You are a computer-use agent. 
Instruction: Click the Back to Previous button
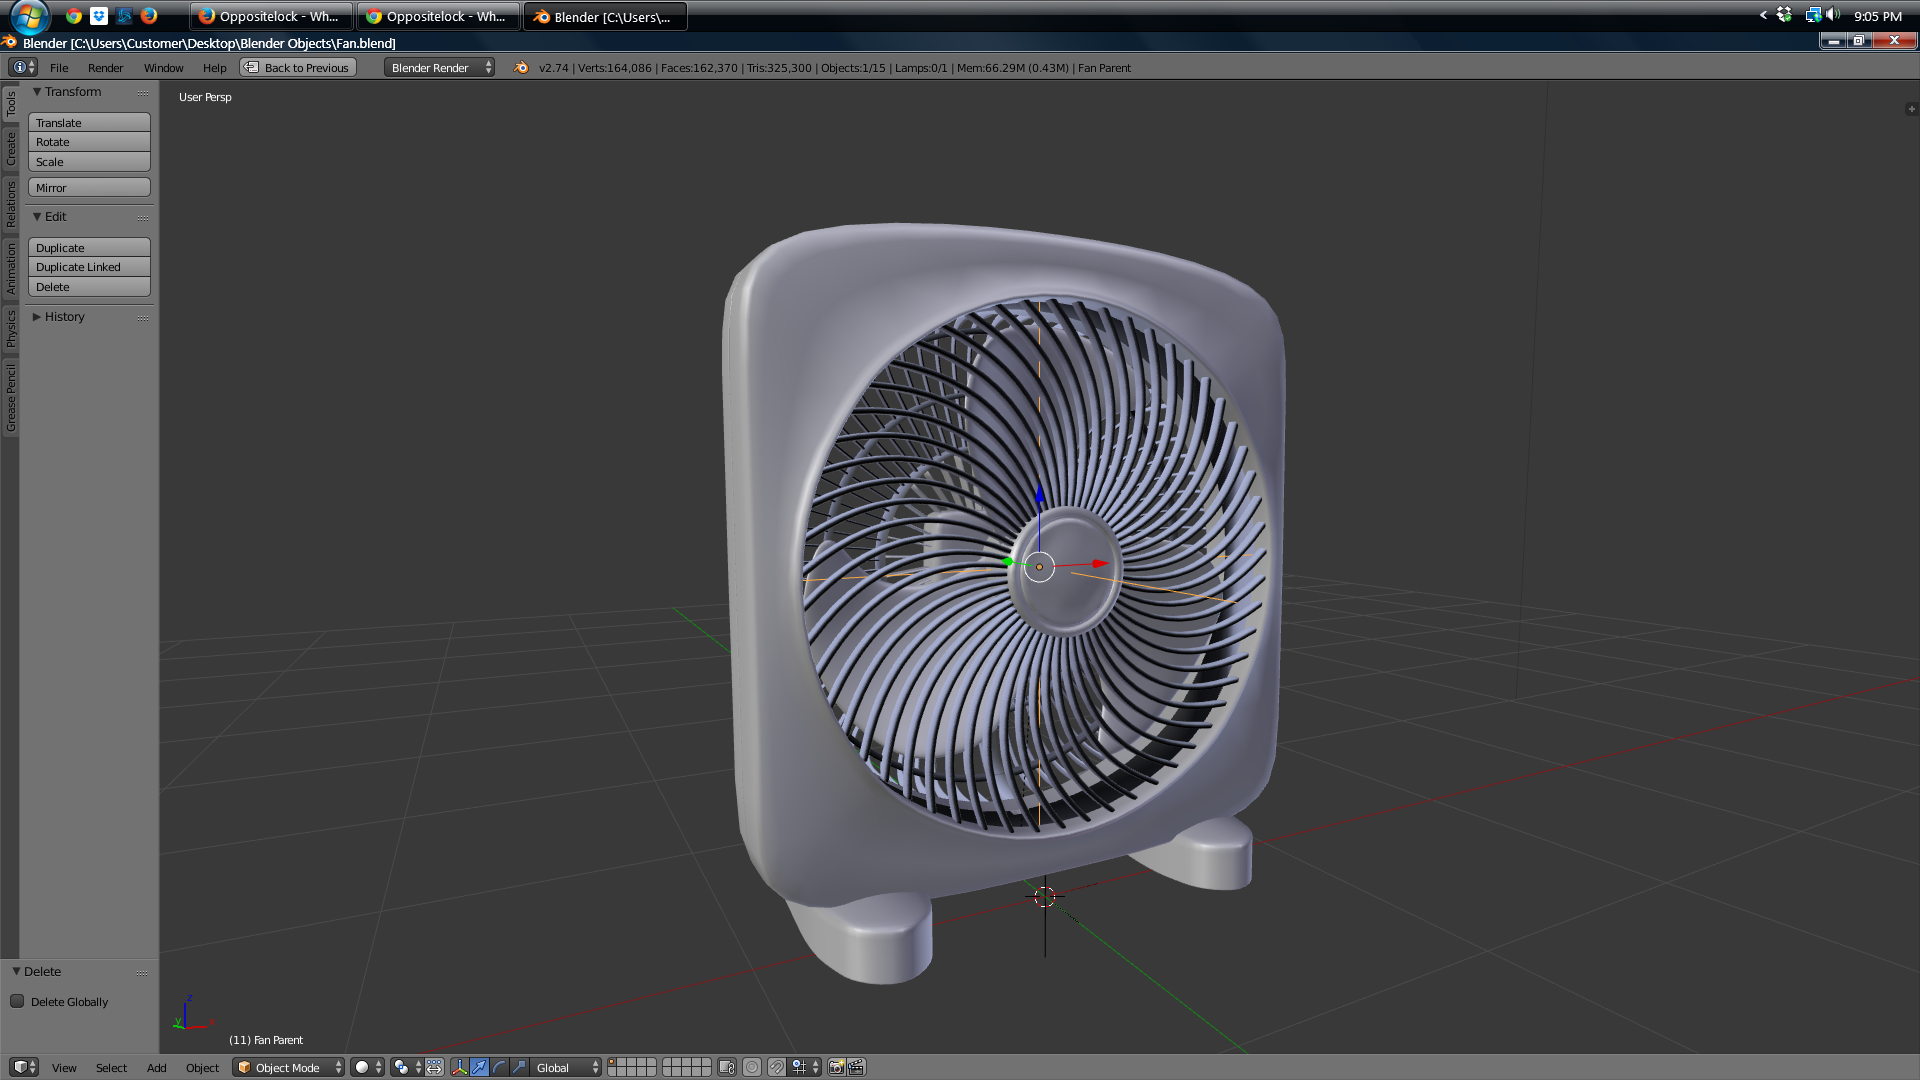click(298, 67)
